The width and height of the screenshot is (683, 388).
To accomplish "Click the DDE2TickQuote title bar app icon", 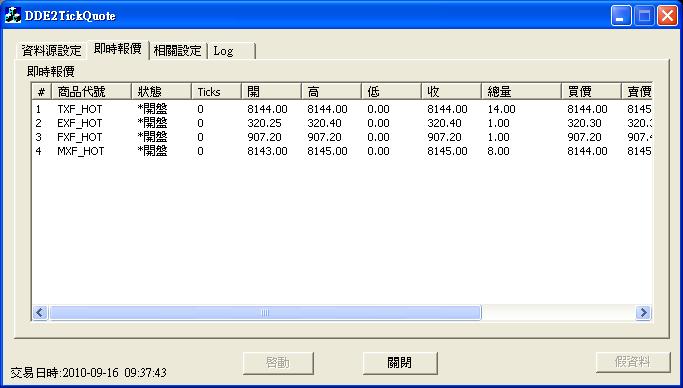I will click(13, 16).
